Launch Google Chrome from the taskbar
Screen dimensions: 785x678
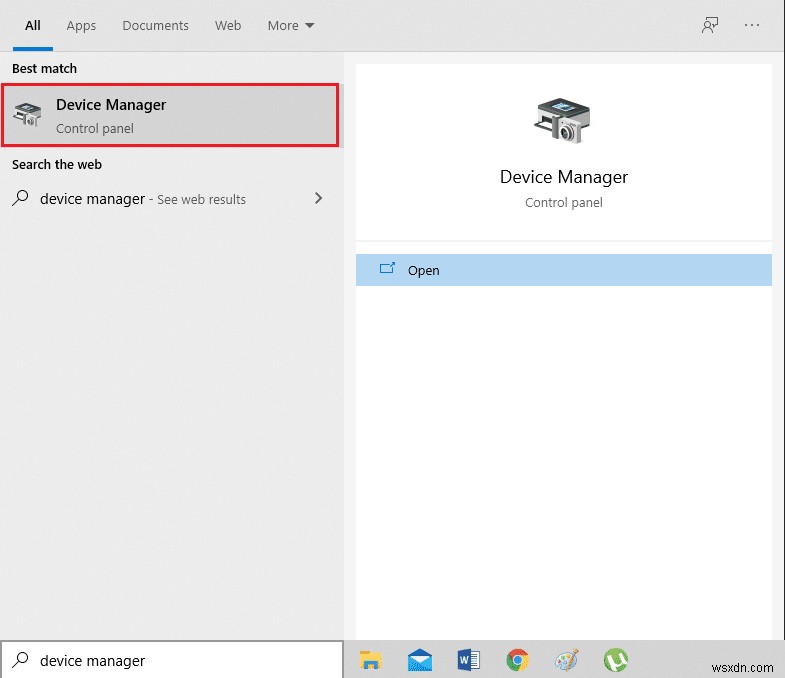point(518,660)
